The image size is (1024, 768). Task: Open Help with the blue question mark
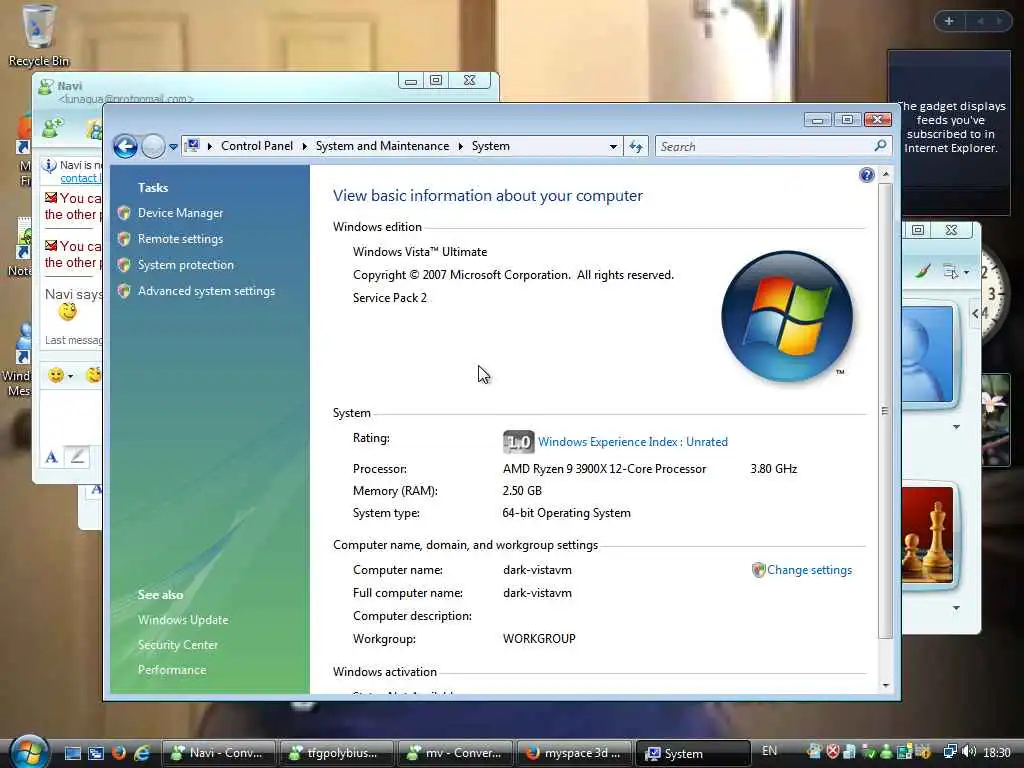(x=867, y=175)
